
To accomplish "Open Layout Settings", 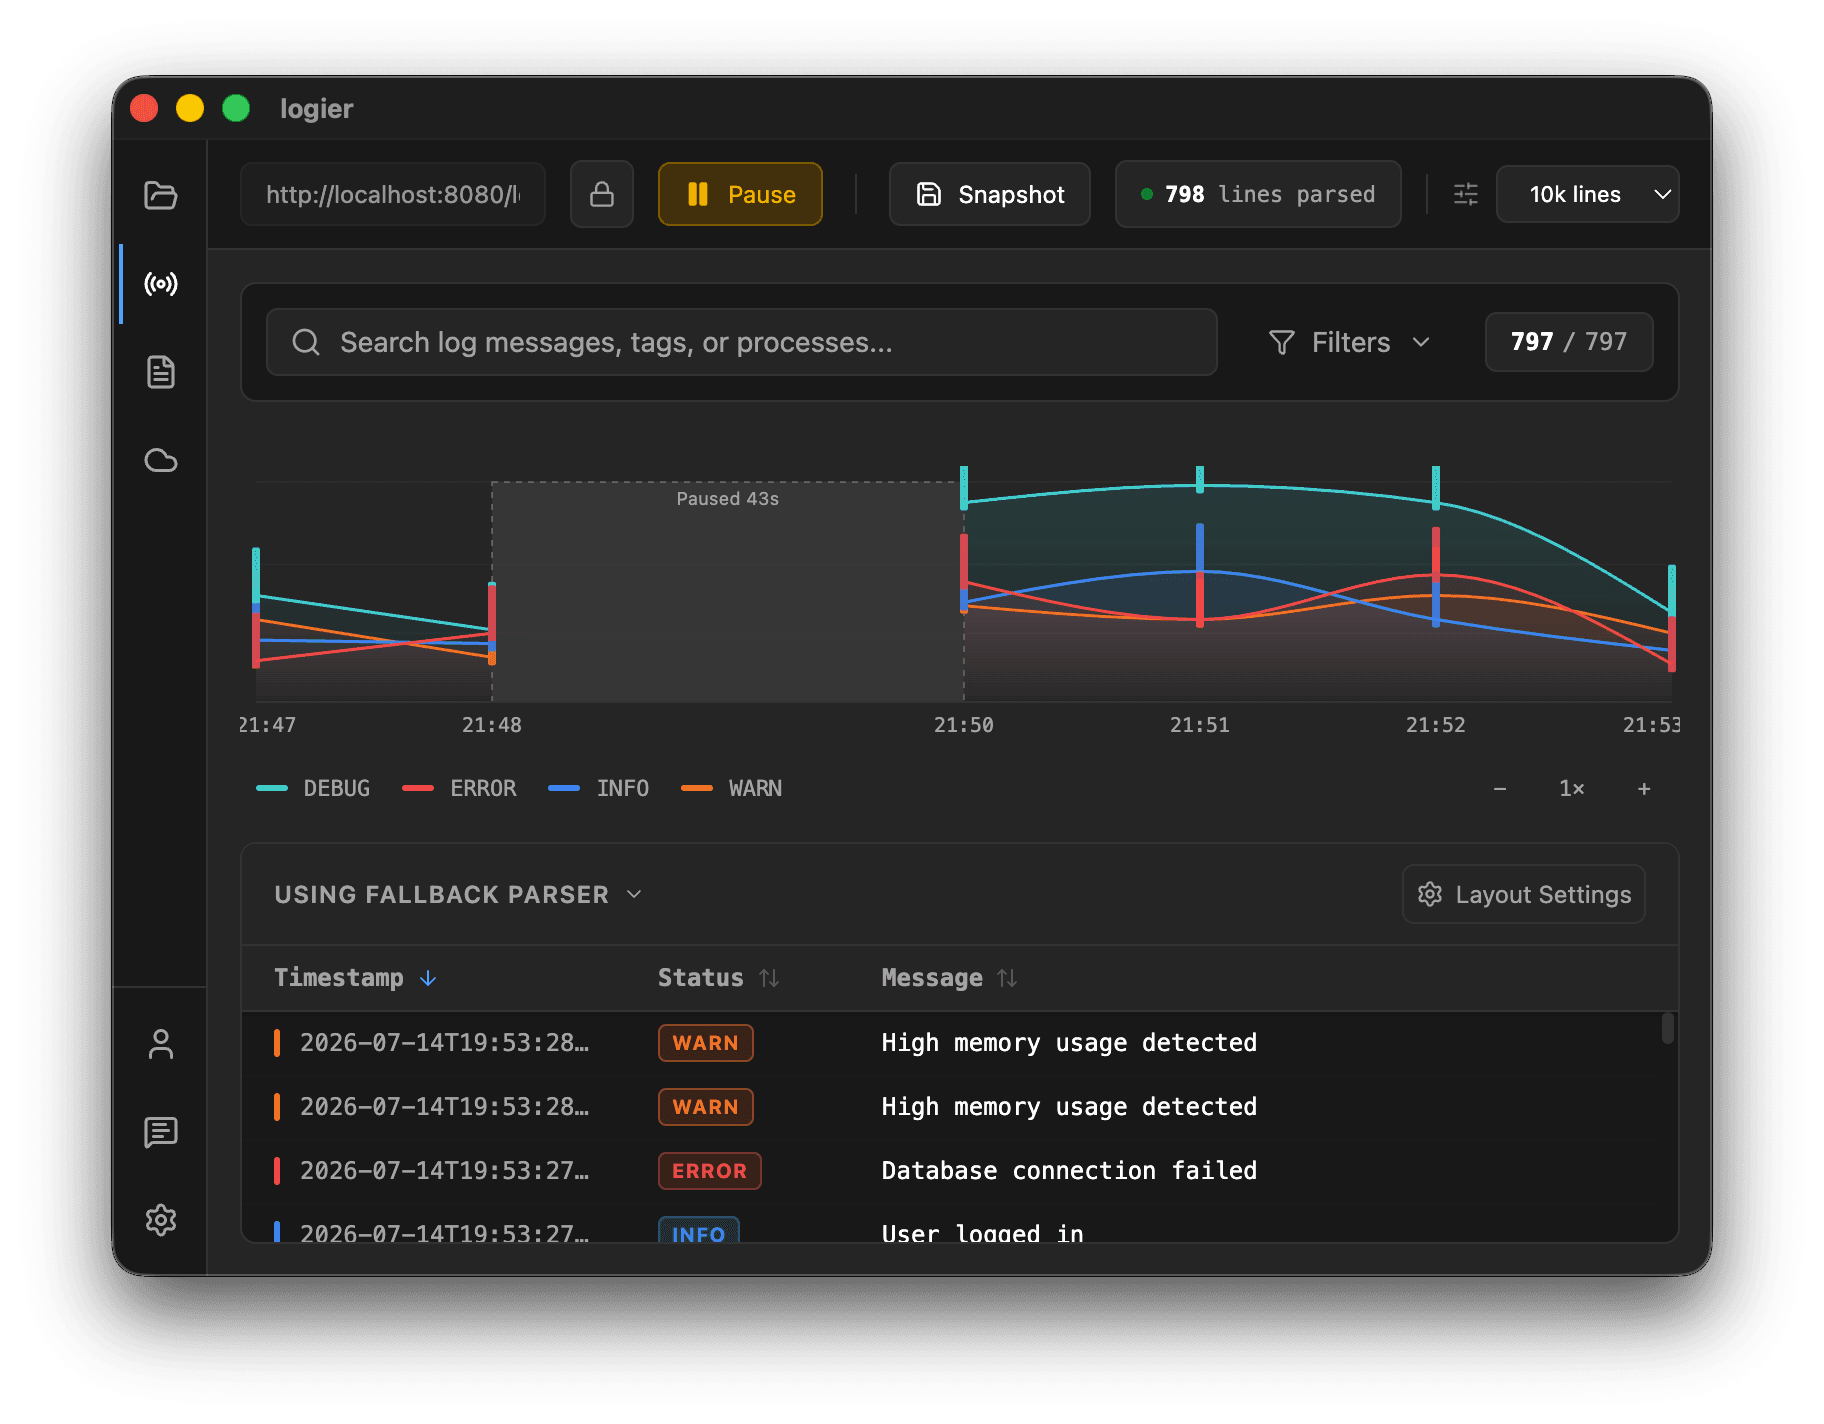I will pyautogui.click(x=1524, y=894).
